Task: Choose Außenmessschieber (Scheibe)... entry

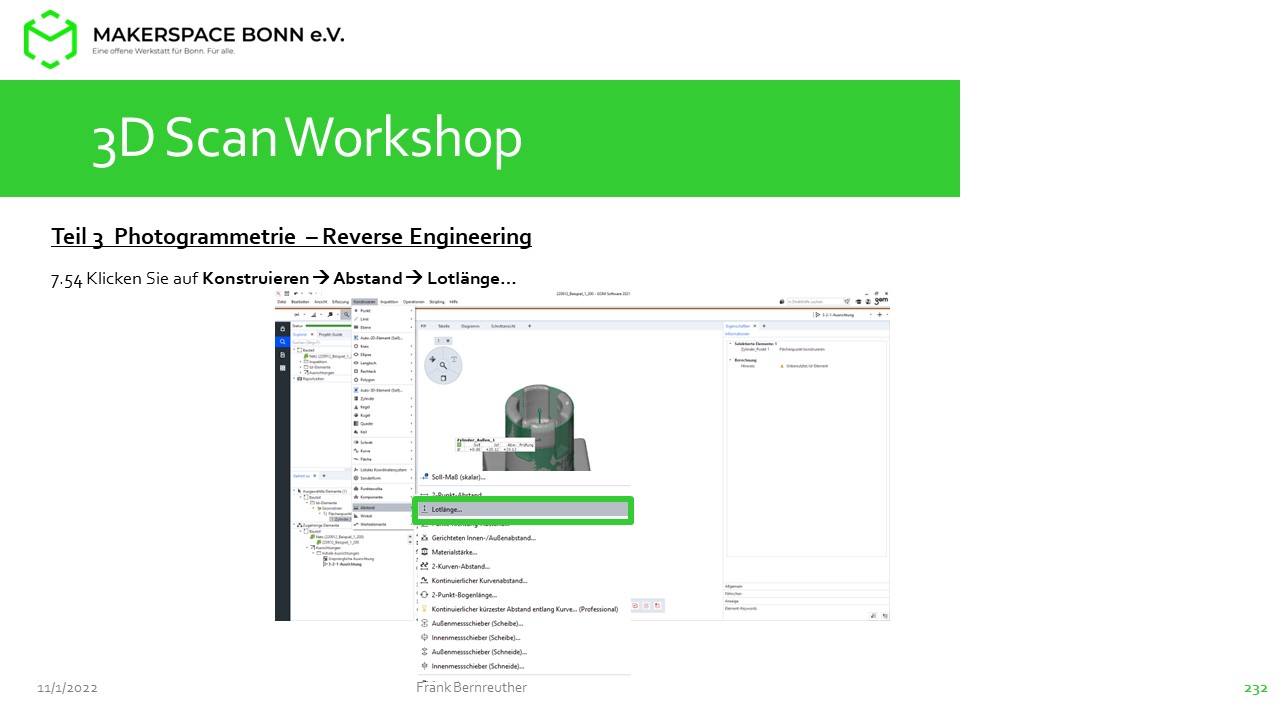Action: click(522, 623)
